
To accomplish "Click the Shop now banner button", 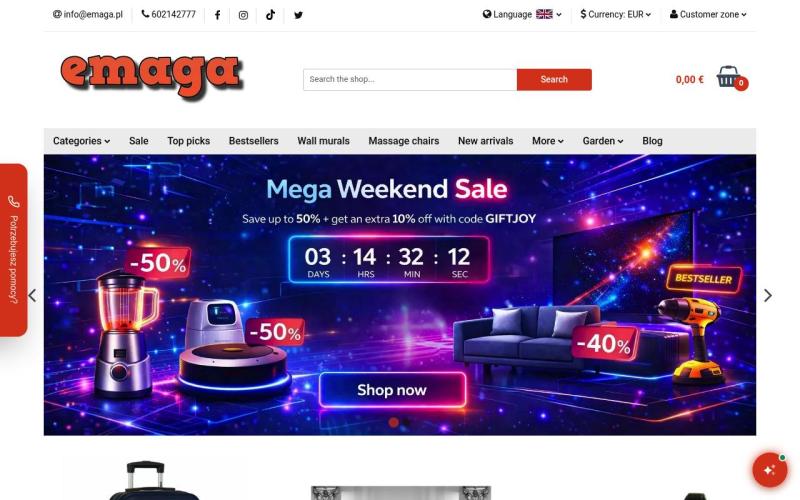I will pyautogui.click(x=392, y=390).
